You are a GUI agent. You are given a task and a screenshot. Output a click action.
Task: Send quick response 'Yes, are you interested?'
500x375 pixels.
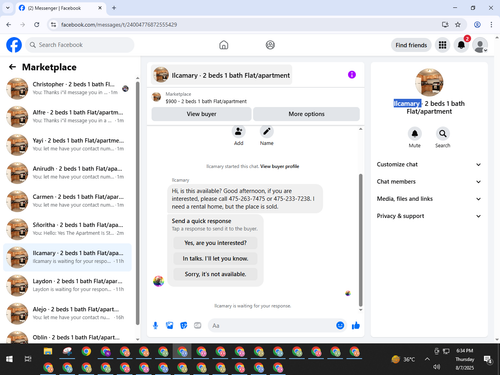215,243
